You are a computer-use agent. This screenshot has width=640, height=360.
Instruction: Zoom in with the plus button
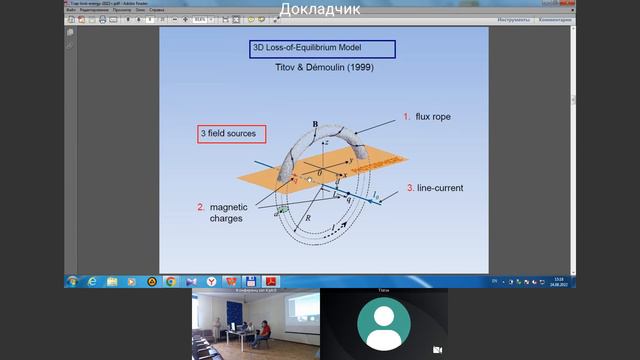185,20
